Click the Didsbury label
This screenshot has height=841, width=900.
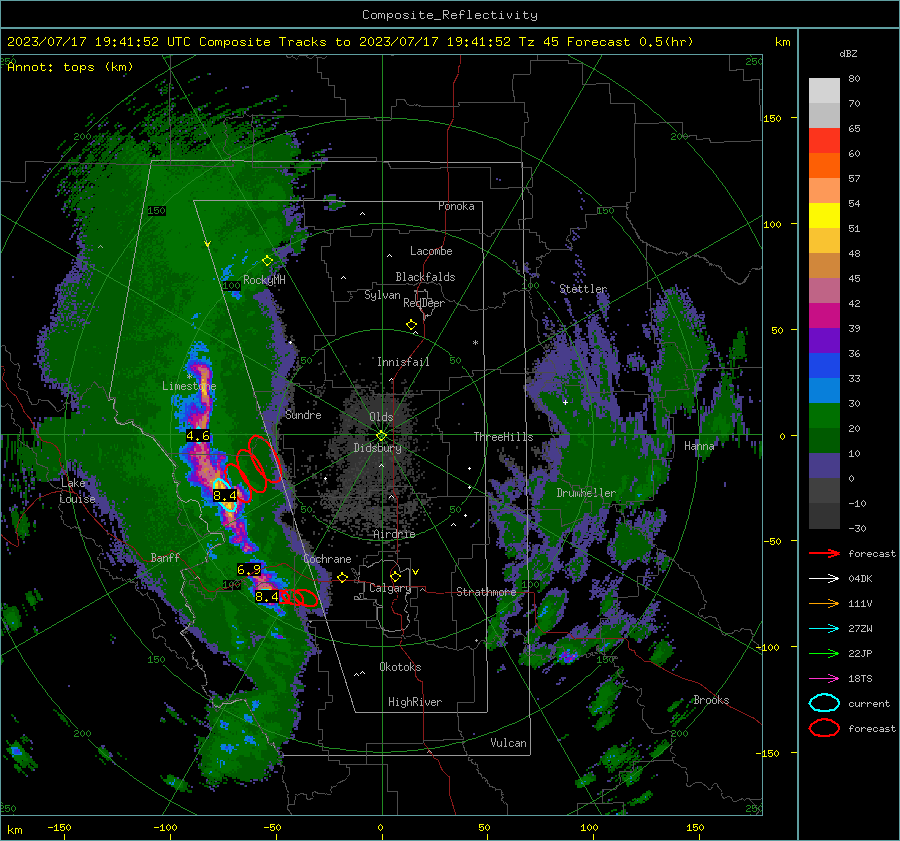(377, 448)
